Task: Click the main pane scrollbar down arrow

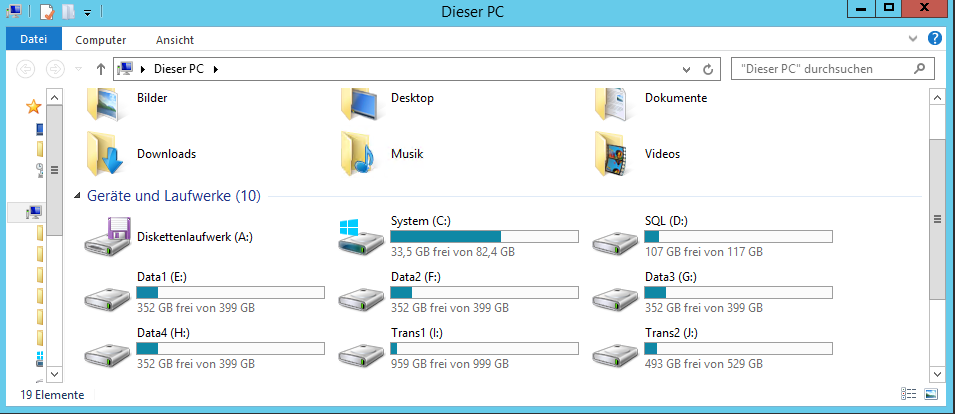Action: (937, 373)
